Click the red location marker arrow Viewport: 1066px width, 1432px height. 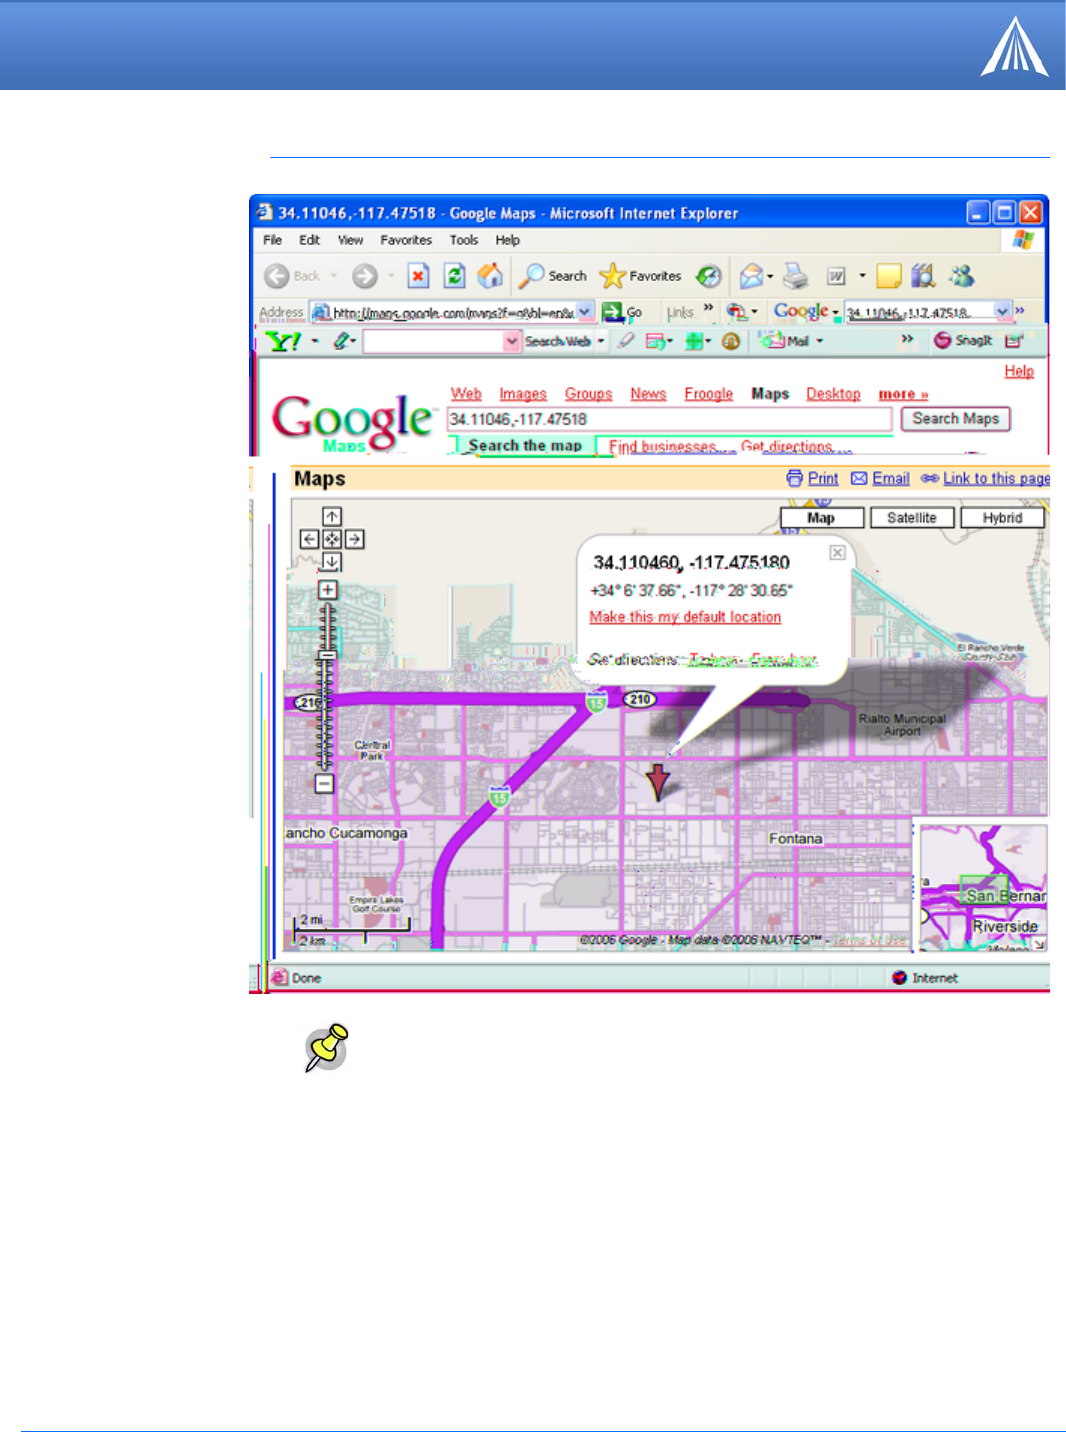pos(657,782)
